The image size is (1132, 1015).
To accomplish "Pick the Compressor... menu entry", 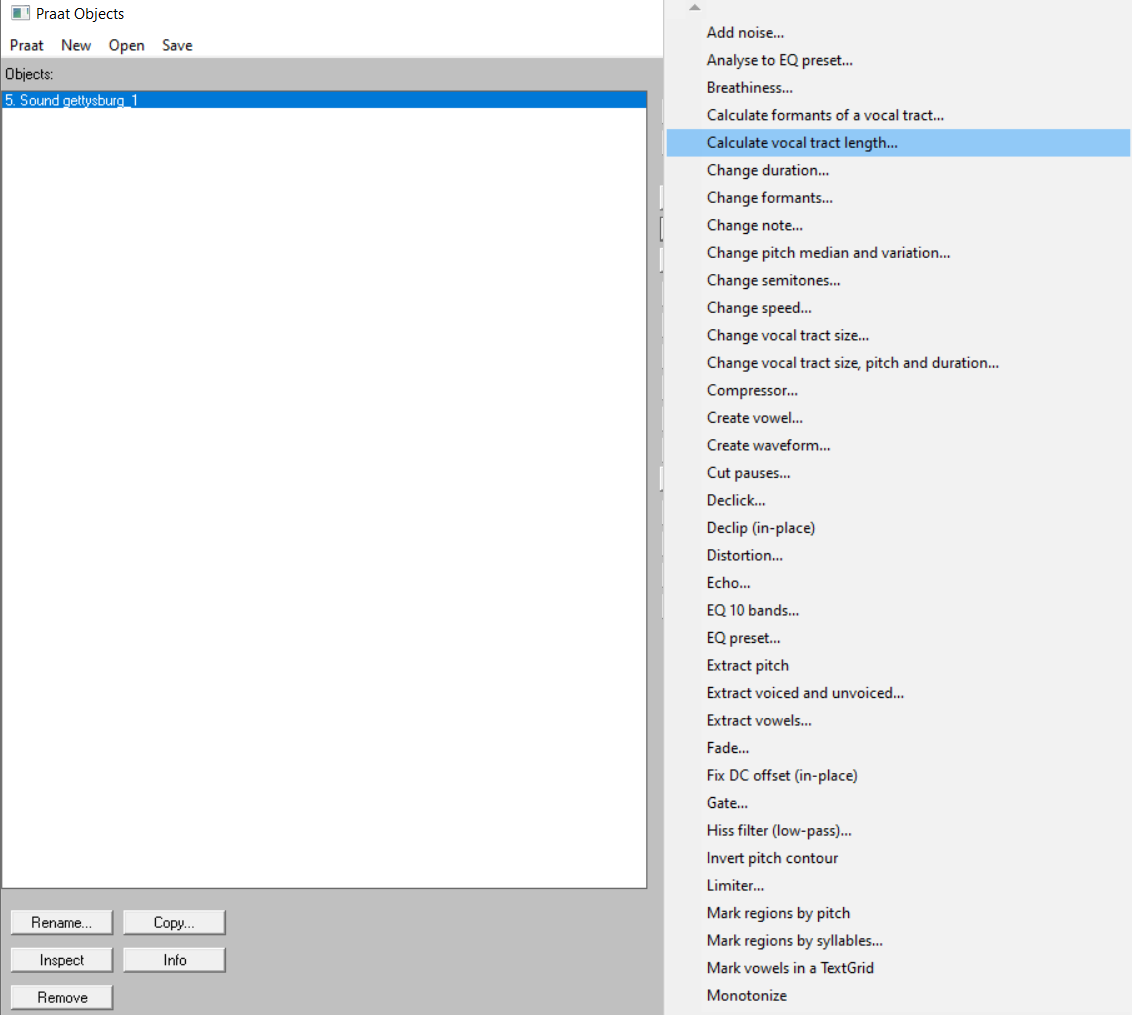I will [752, 390].
